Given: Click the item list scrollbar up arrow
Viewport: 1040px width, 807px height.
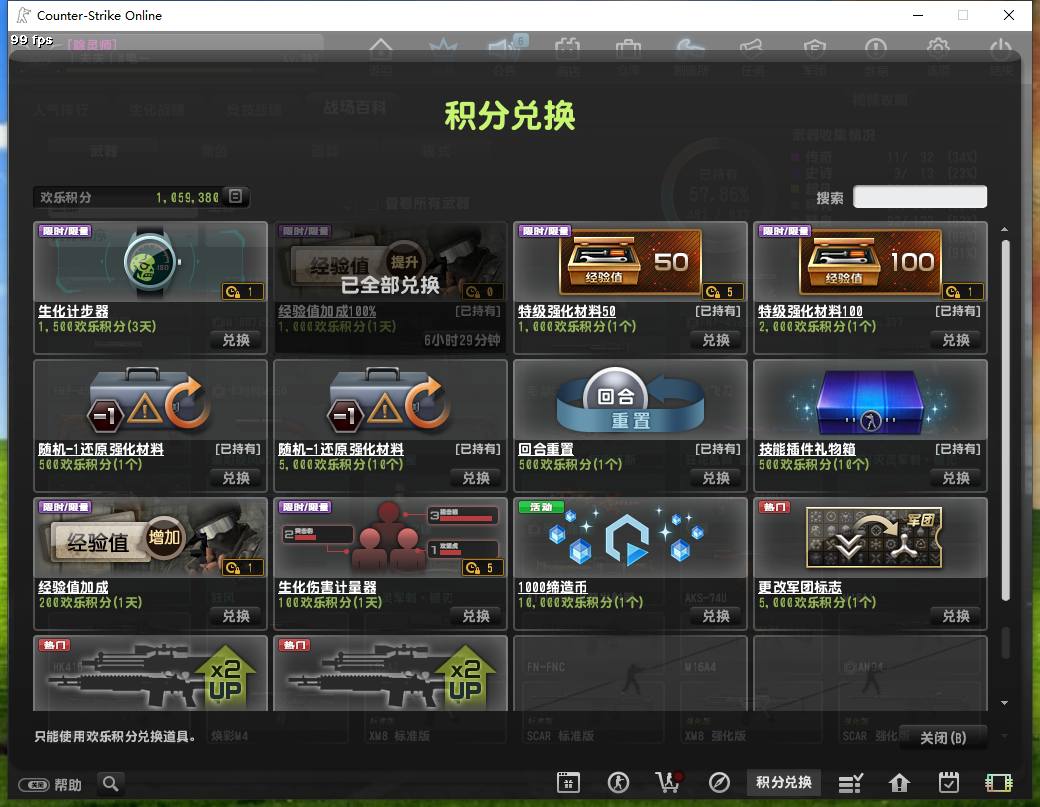Looking at the screenshot, I should coord(1005,229).
